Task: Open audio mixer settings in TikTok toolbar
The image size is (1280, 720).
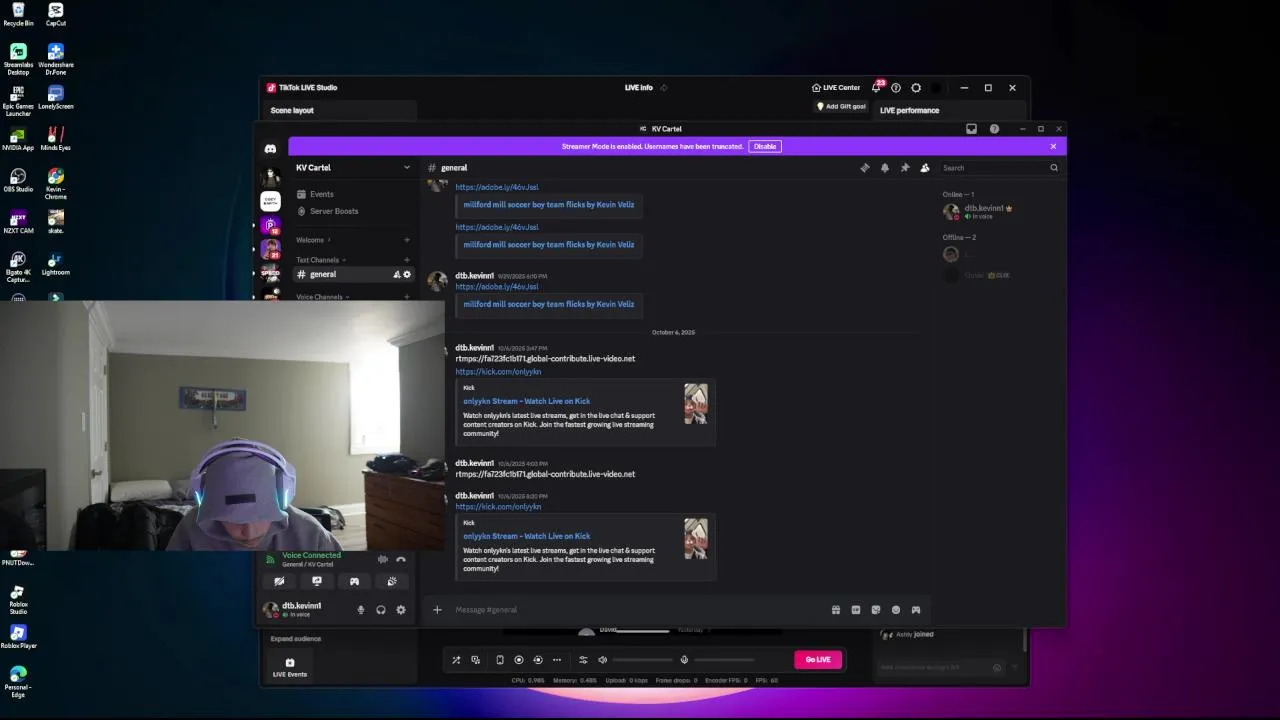Action: click(x=583, y=660)
